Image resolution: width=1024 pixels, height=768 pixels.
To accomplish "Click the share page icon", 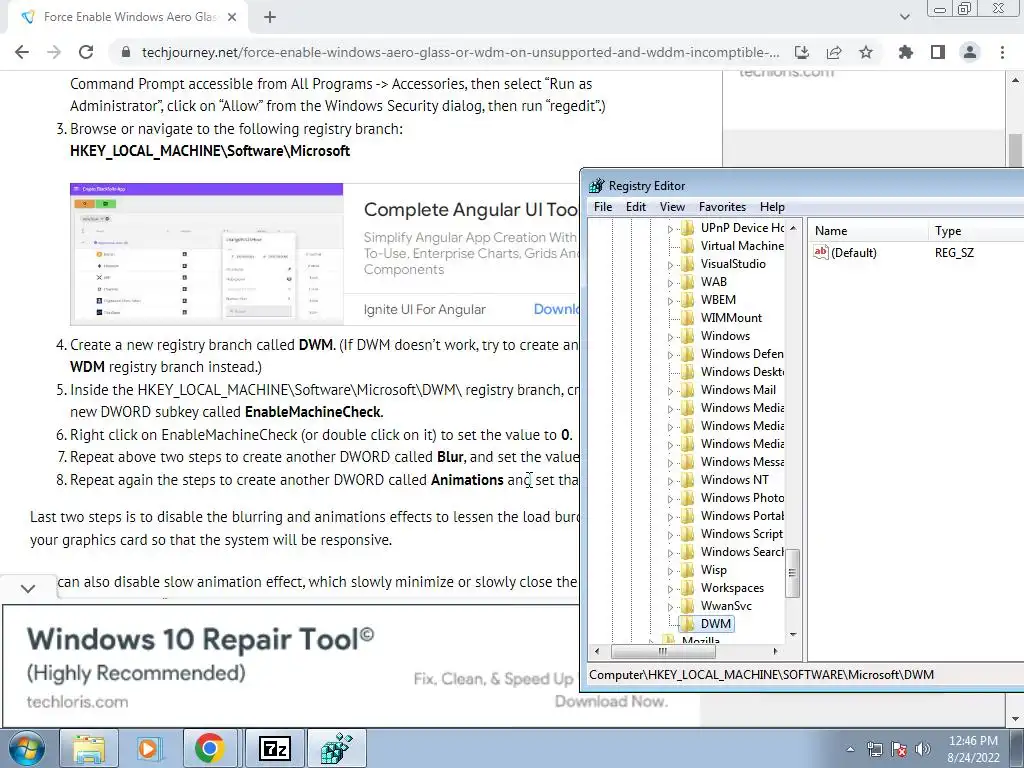I will [x=834, y=52].
